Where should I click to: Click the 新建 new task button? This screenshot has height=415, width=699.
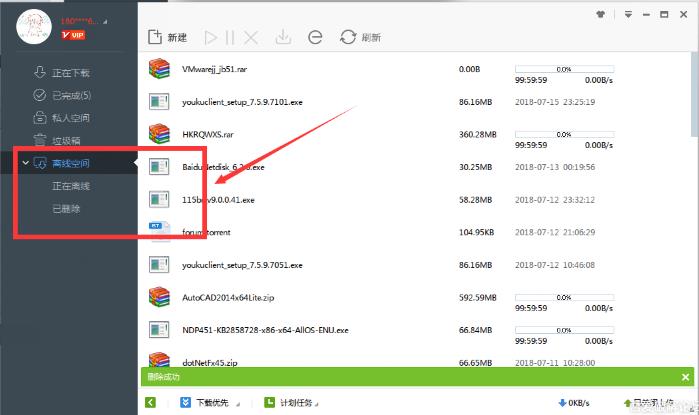click(x=168, y=37)
